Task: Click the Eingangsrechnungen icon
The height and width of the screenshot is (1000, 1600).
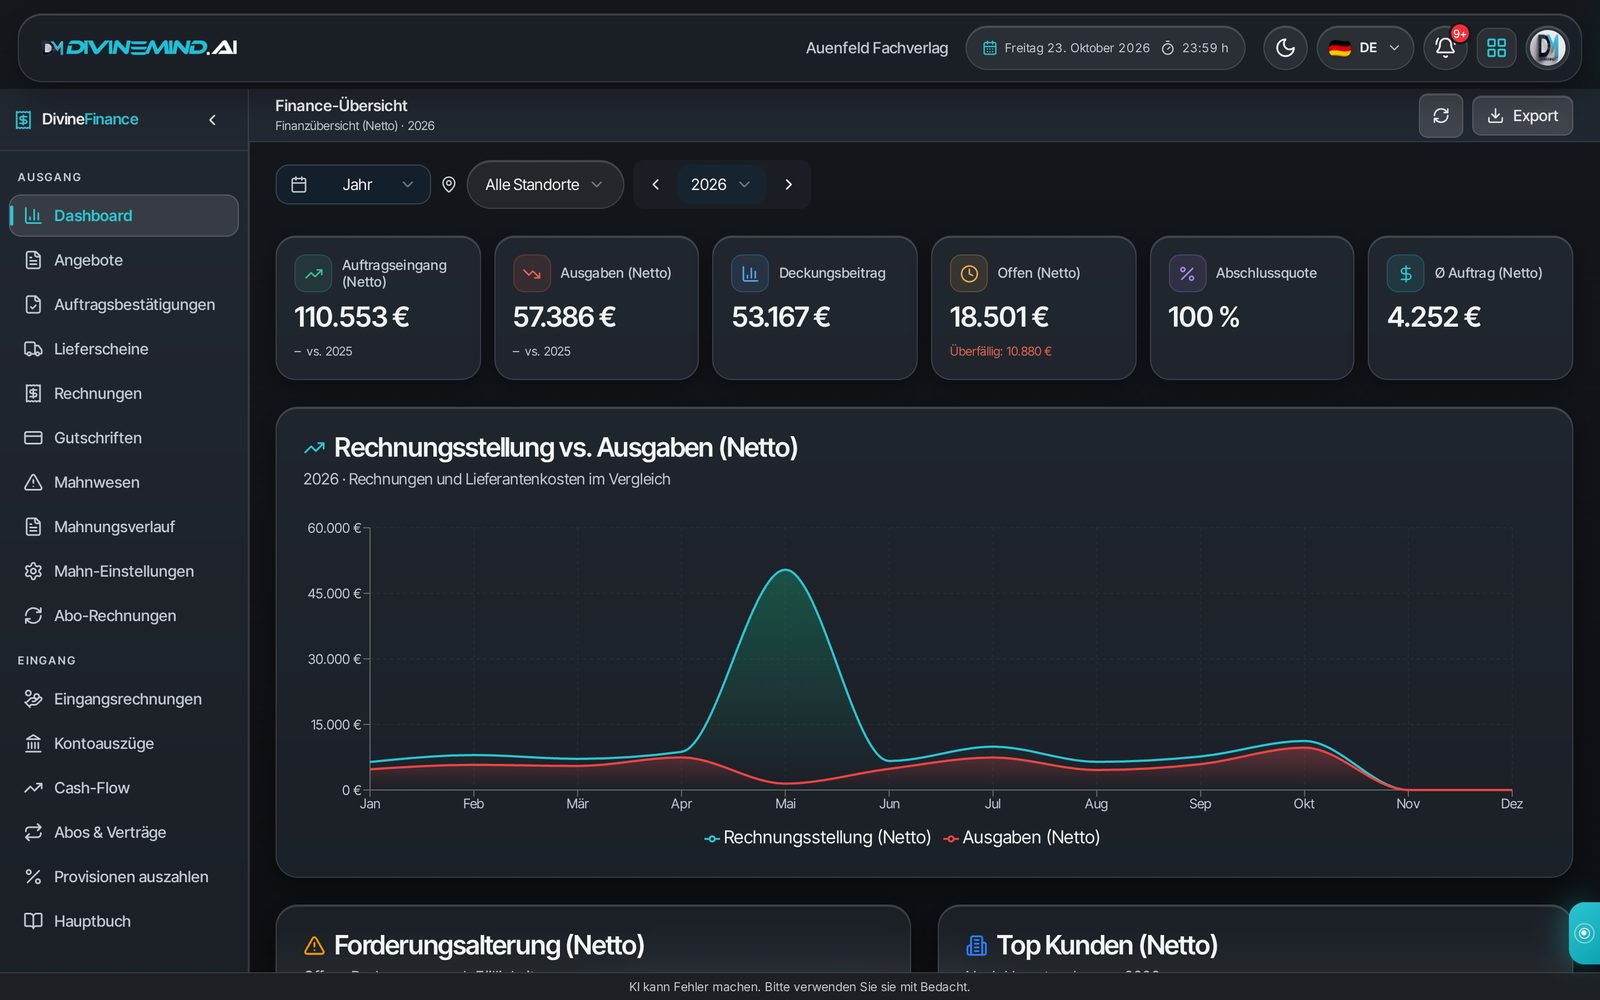Action: 33,699
